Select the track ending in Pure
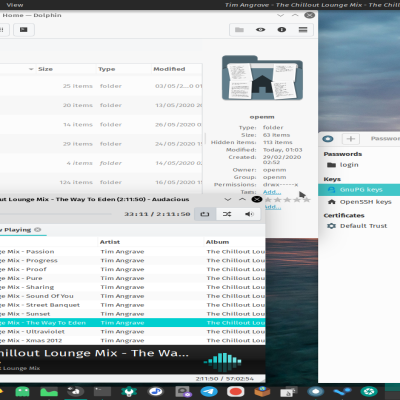The image size is (400, 400). click(x=133, y=278)
